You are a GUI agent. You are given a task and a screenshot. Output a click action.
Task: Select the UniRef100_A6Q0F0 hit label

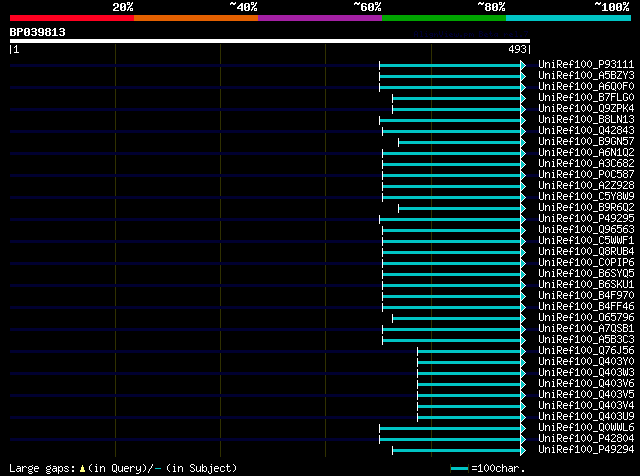pyautogui.click(x=586, y=87)
